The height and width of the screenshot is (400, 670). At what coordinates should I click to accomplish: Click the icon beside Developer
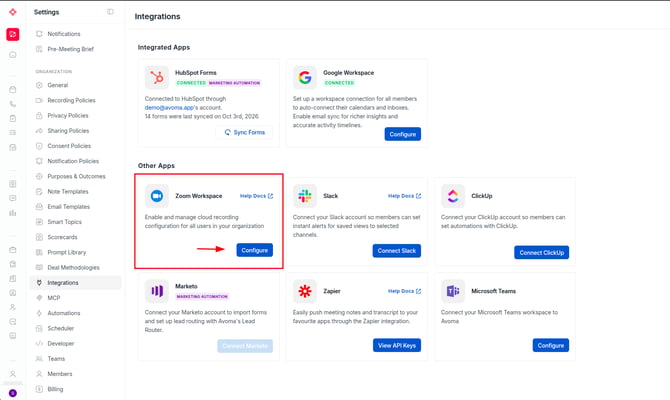39,343
